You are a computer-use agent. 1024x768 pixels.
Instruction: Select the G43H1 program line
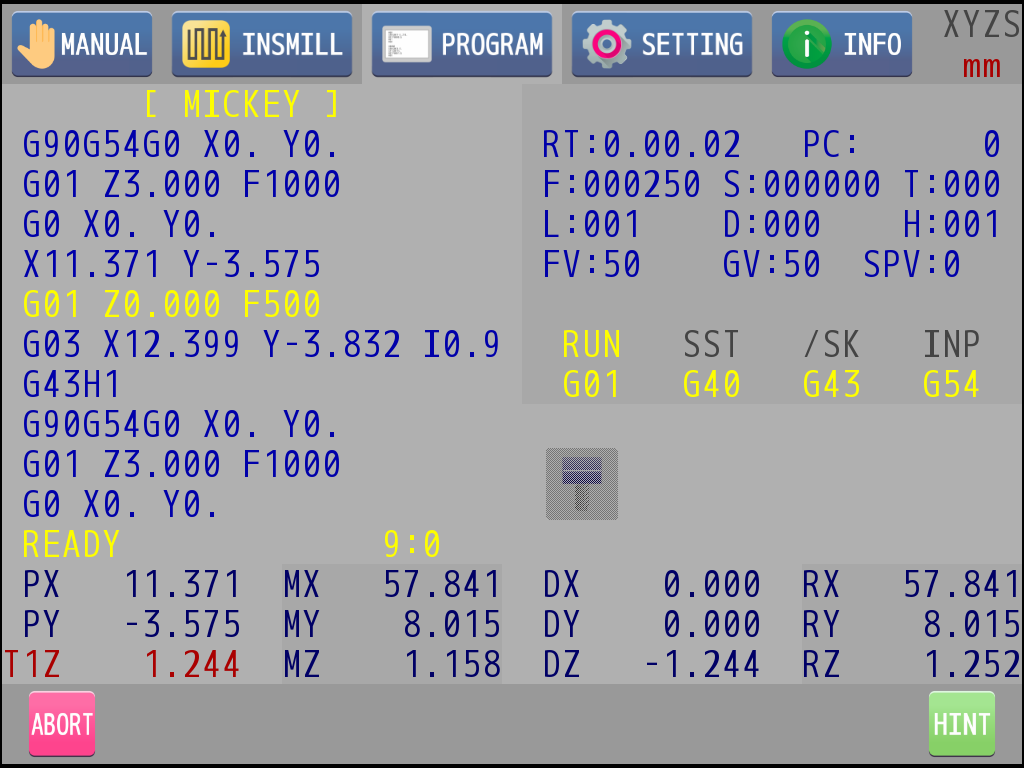click(71, 384)
